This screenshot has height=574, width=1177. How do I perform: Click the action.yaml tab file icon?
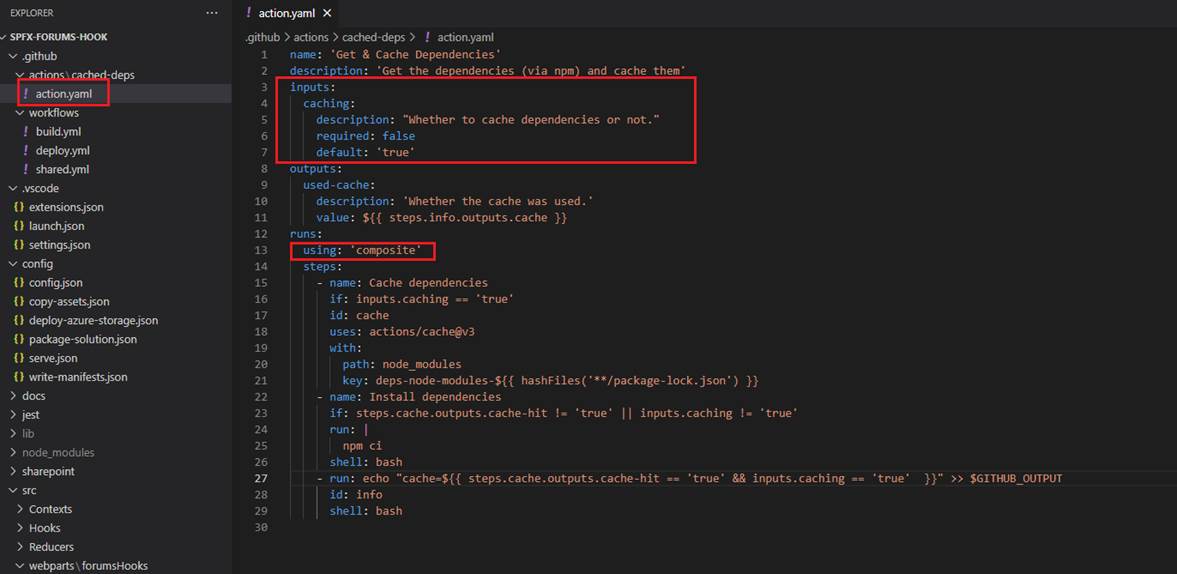coord(249,13)
